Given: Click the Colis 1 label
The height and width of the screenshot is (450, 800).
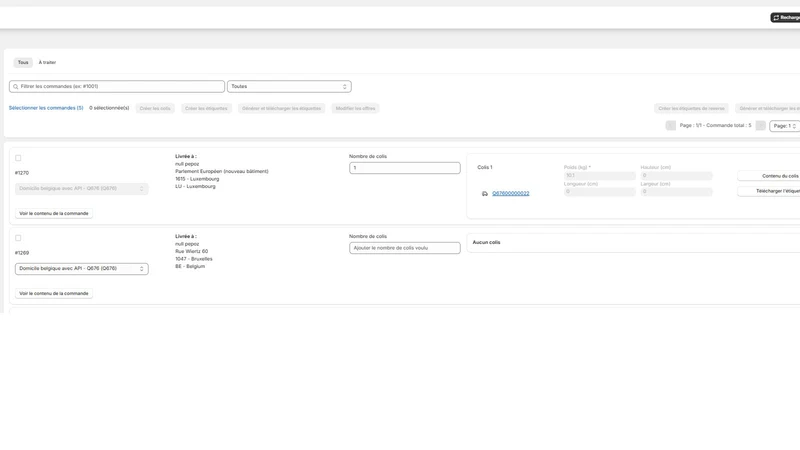Looking at the screenshot, I should coord(485,167).
